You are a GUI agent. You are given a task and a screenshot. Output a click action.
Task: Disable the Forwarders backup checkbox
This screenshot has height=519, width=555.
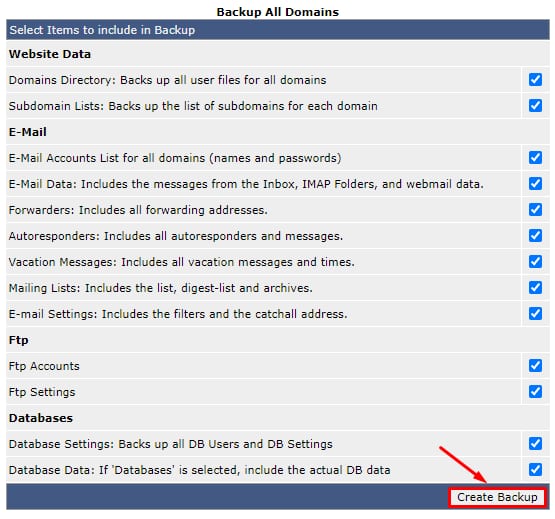535,210
